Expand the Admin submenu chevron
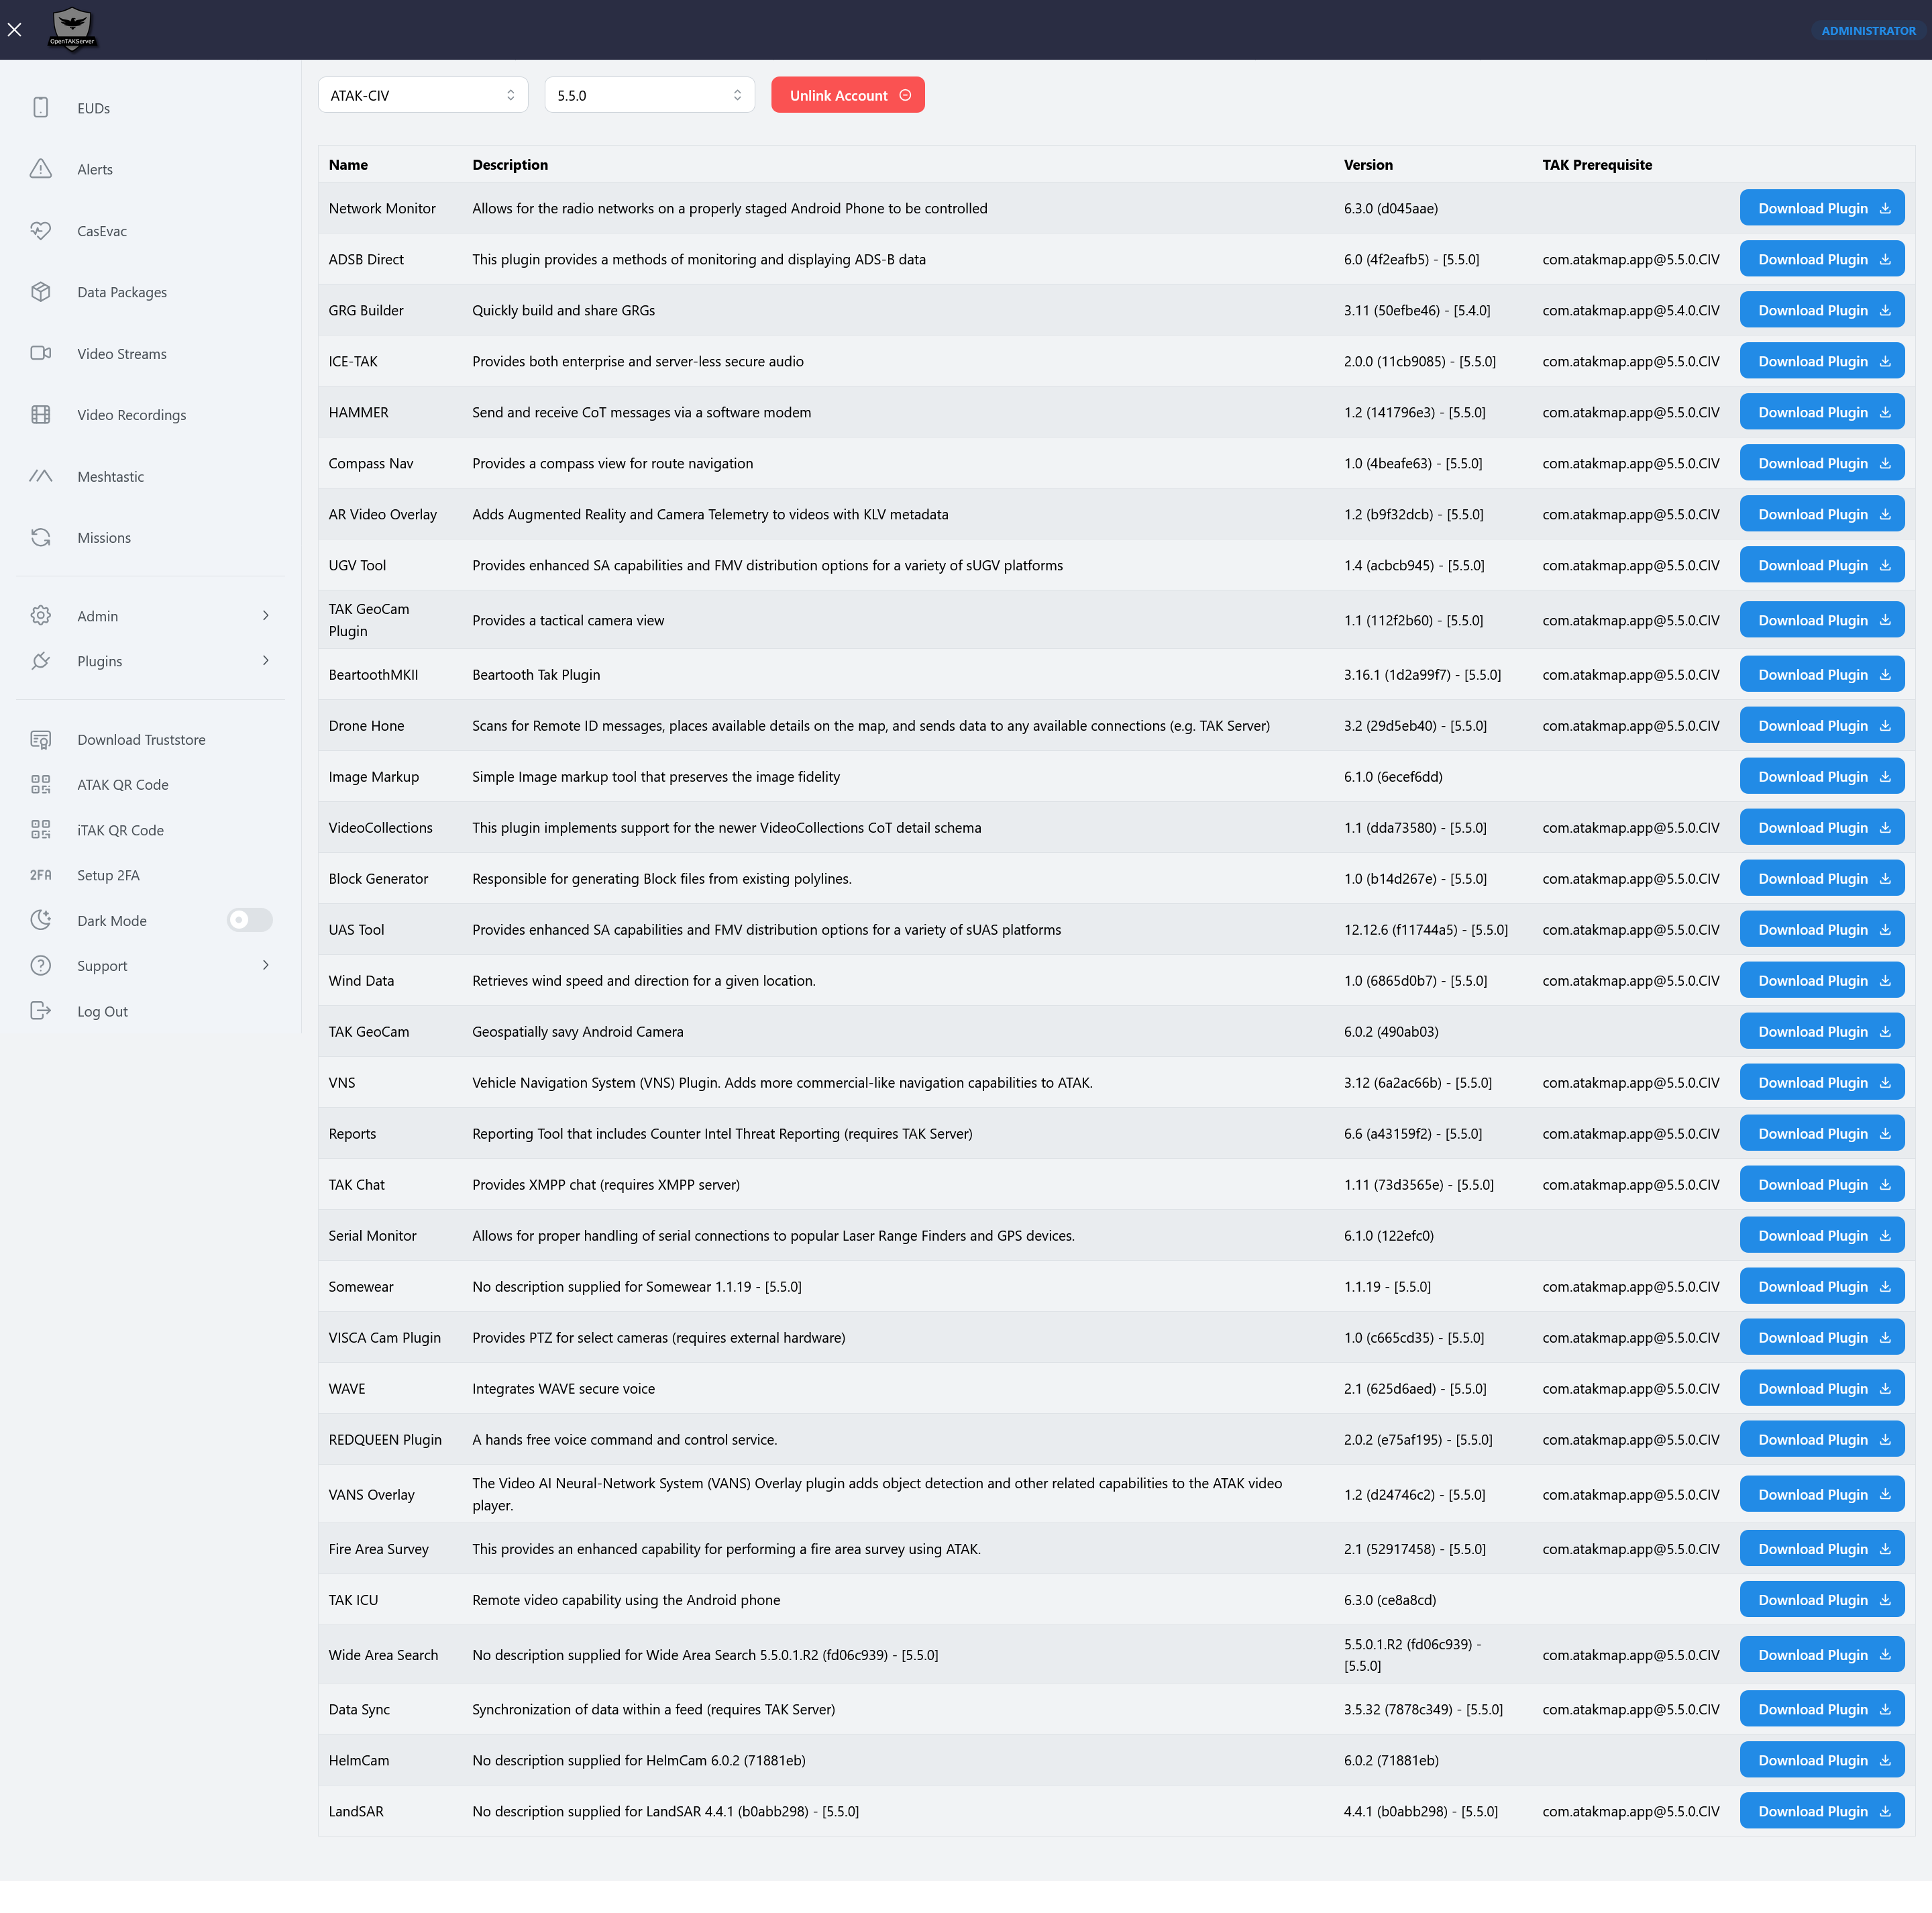Screen dimensions: 1932x1913 [x=265, y=616]
